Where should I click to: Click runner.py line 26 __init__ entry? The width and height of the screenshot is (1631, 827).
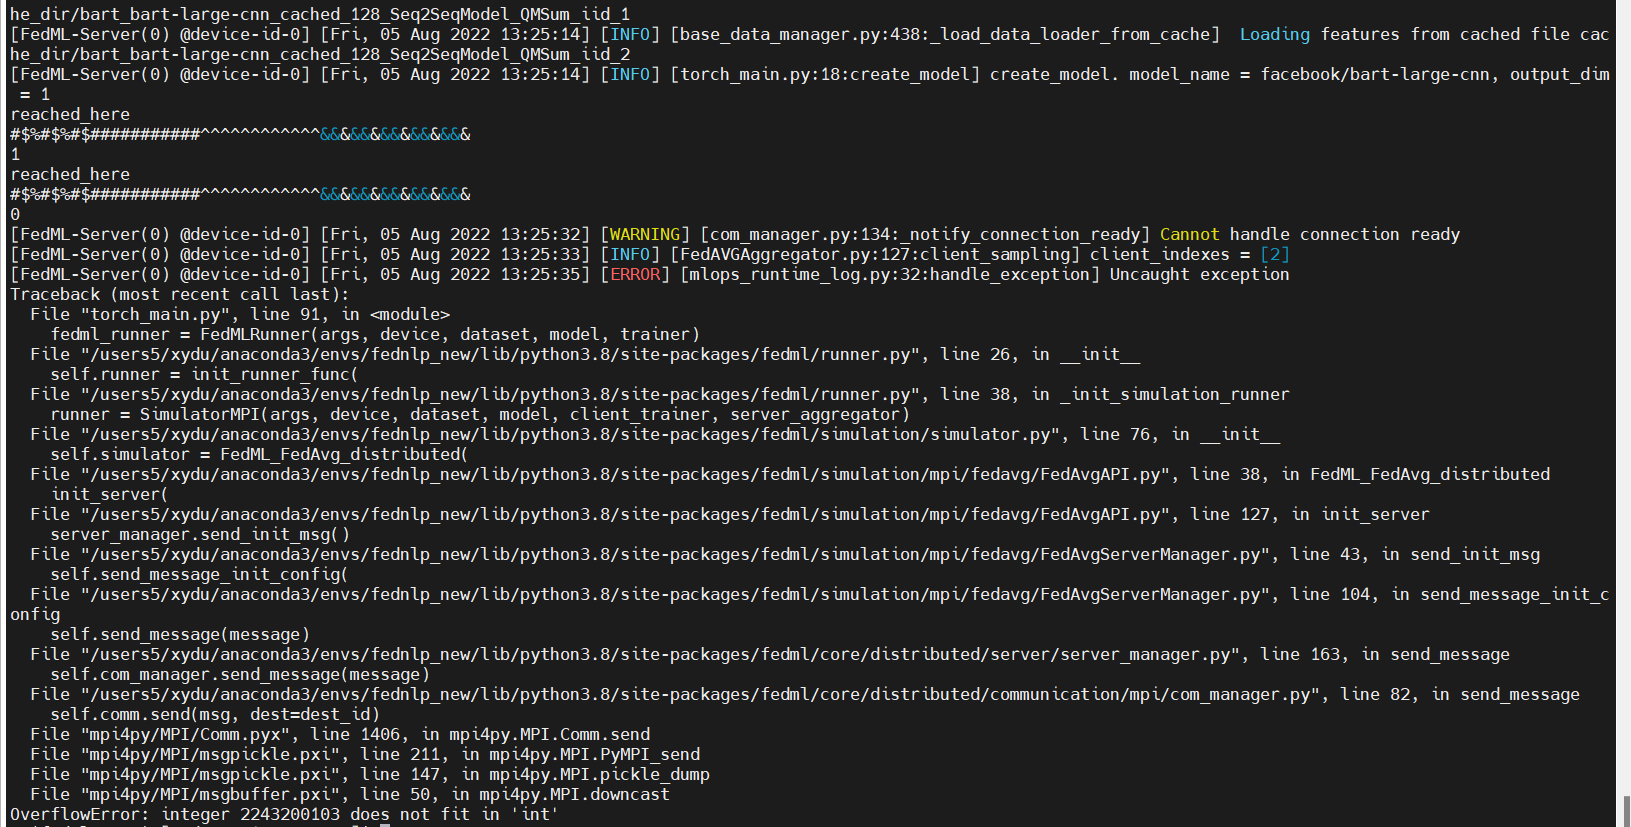pyautogui.click(x=585, y=354)
